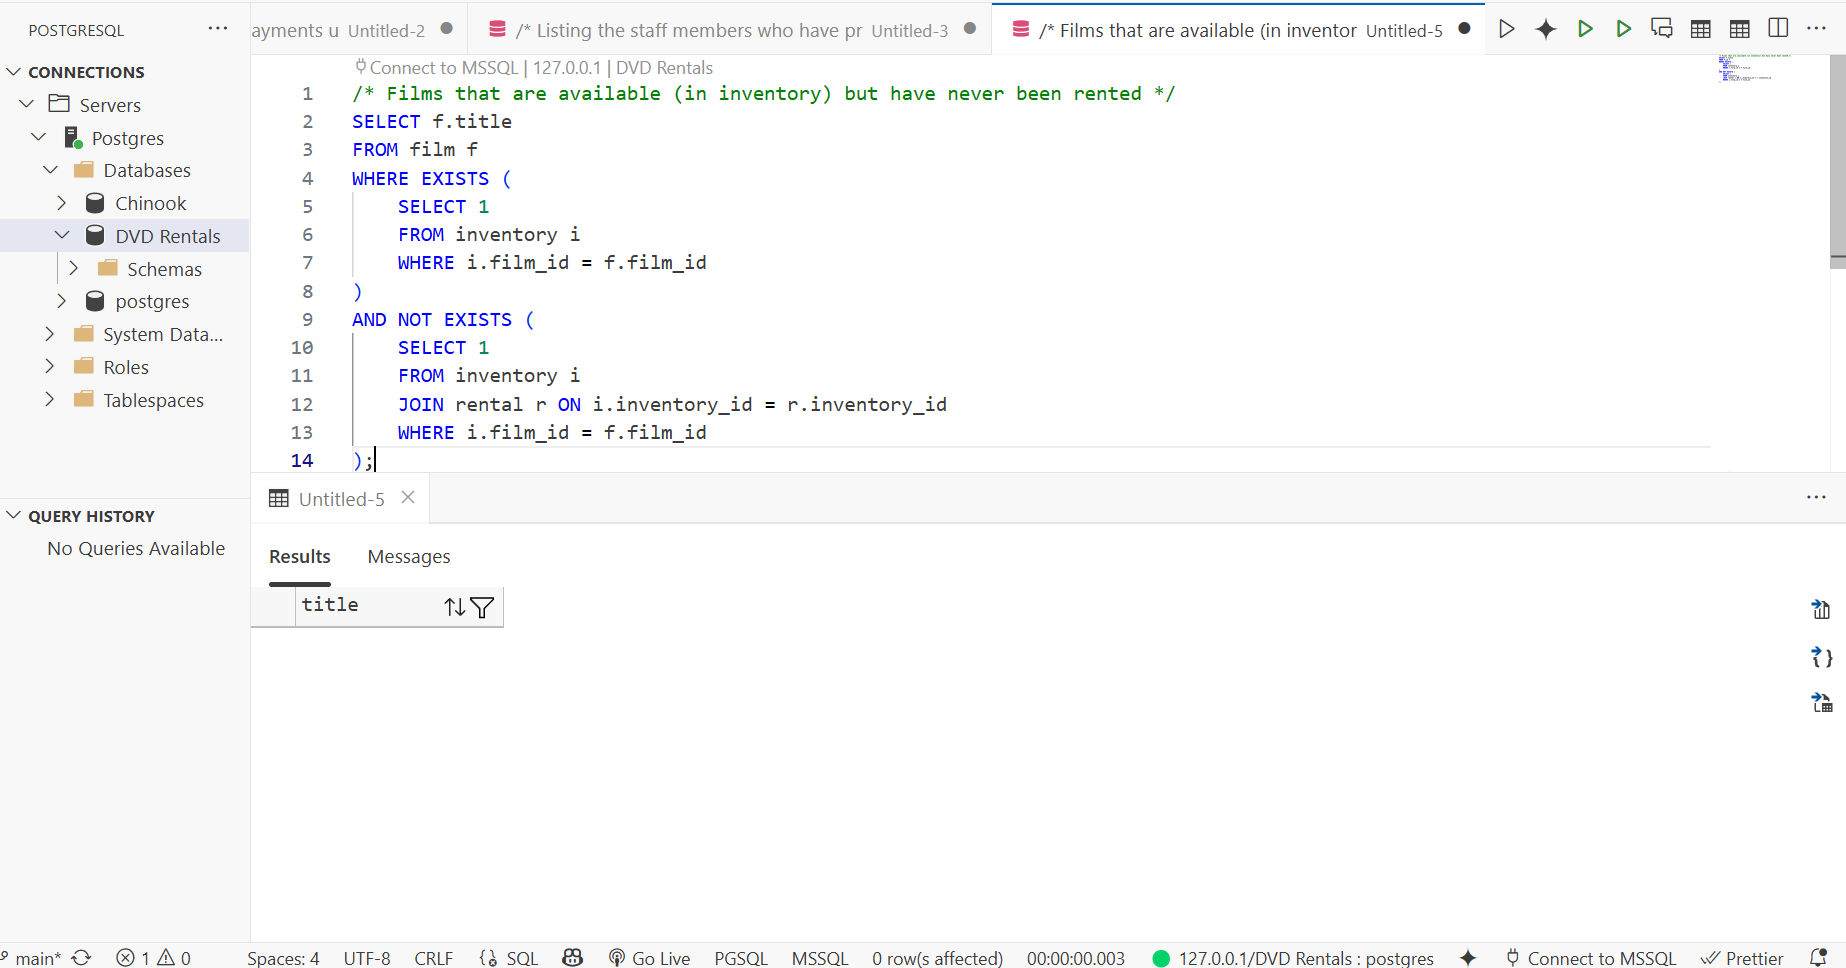The height and width of the screenshot is (968, 1846).
Task: Click the unsaved dot on Untitled-5 editor tab
Action: (x=1464, y=29)
